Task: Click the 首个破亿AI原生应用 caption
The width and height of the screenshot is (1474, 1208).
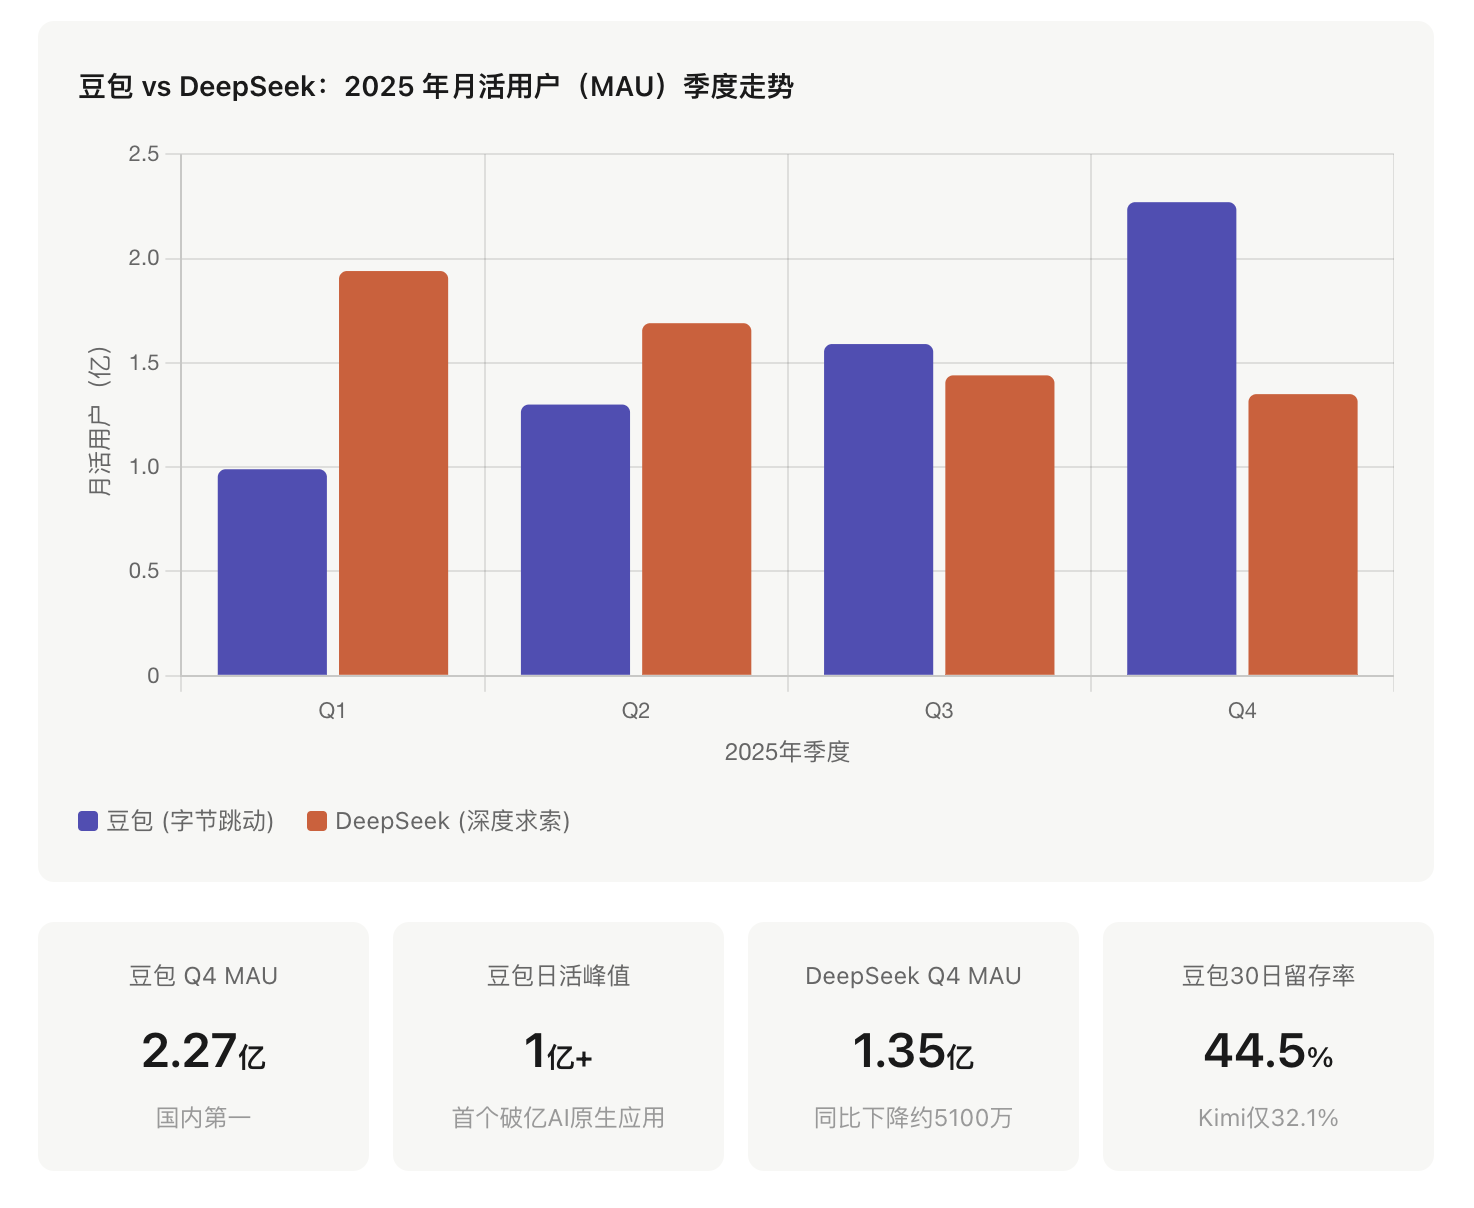Action: (558, 1118)
